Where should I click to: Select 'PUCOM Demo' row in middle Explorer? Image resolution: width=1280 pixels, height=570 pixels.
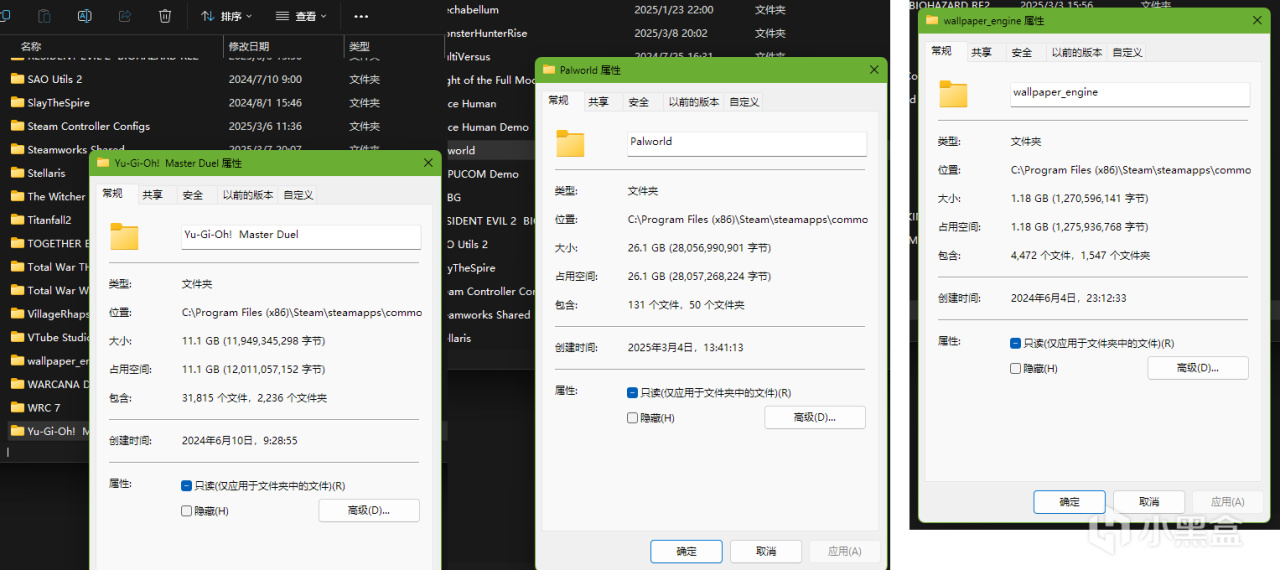[492, 174]
